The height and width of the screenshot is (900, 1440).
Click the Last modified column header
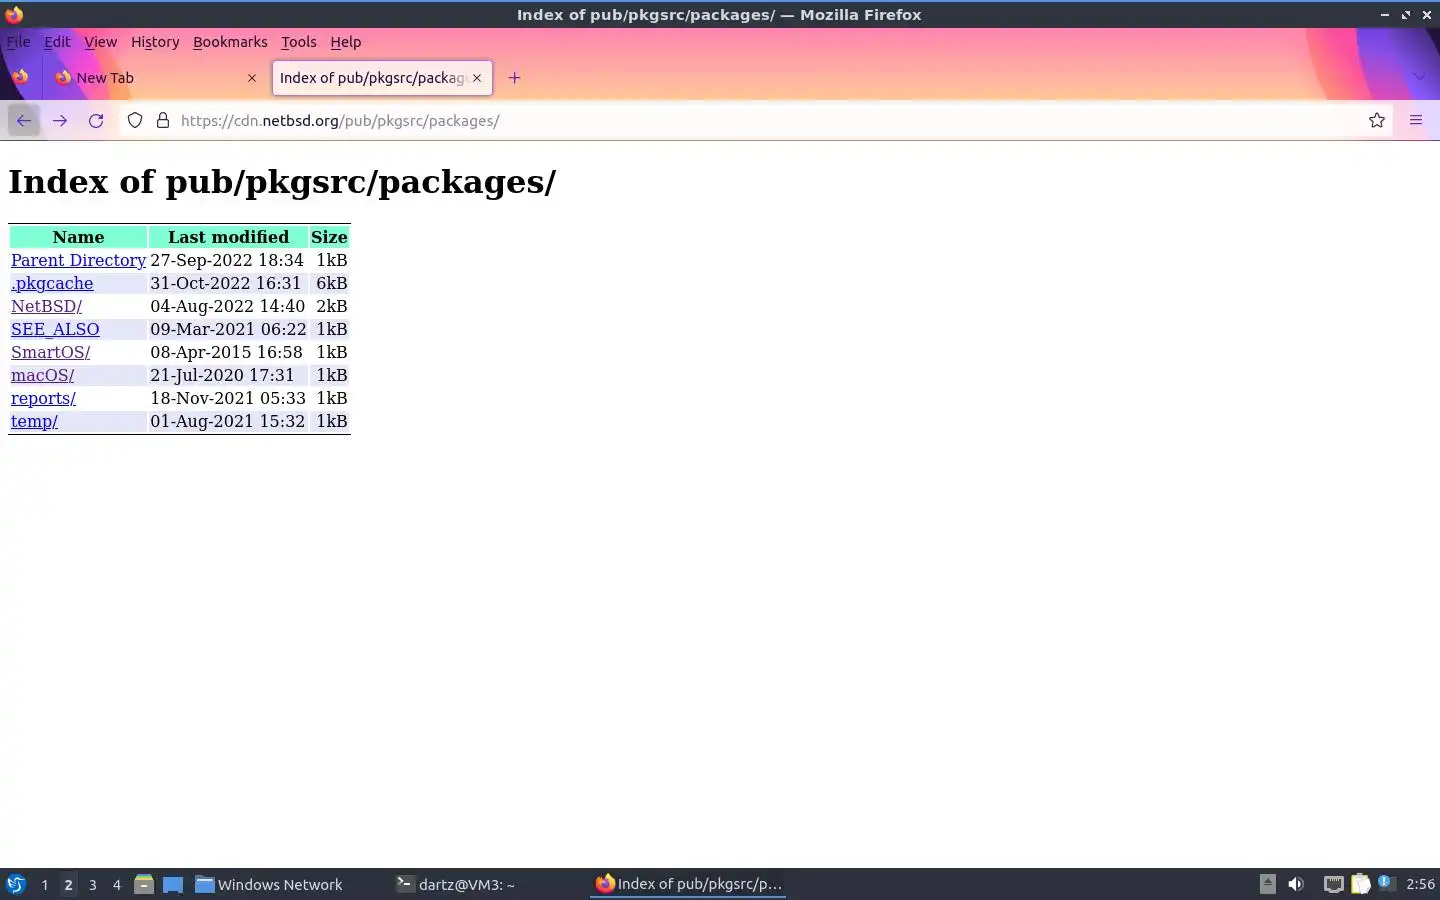pos(228,237)
